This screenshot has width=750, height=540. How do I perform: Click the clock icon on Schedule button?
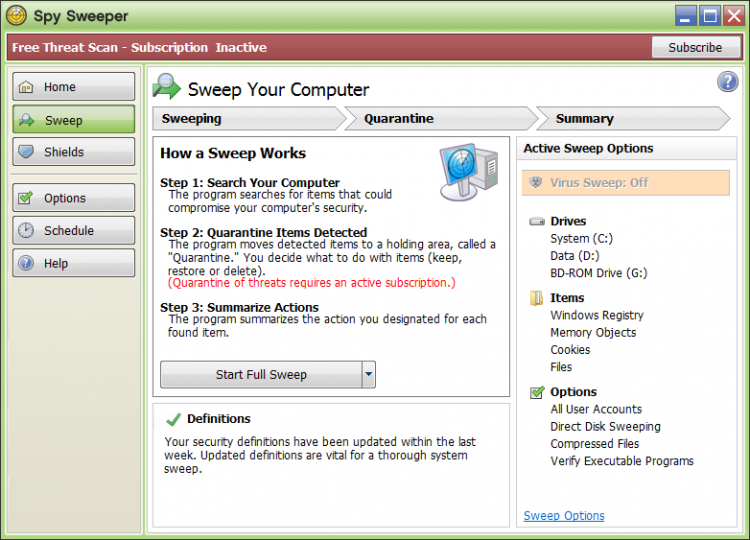click(x=26, y=230)
